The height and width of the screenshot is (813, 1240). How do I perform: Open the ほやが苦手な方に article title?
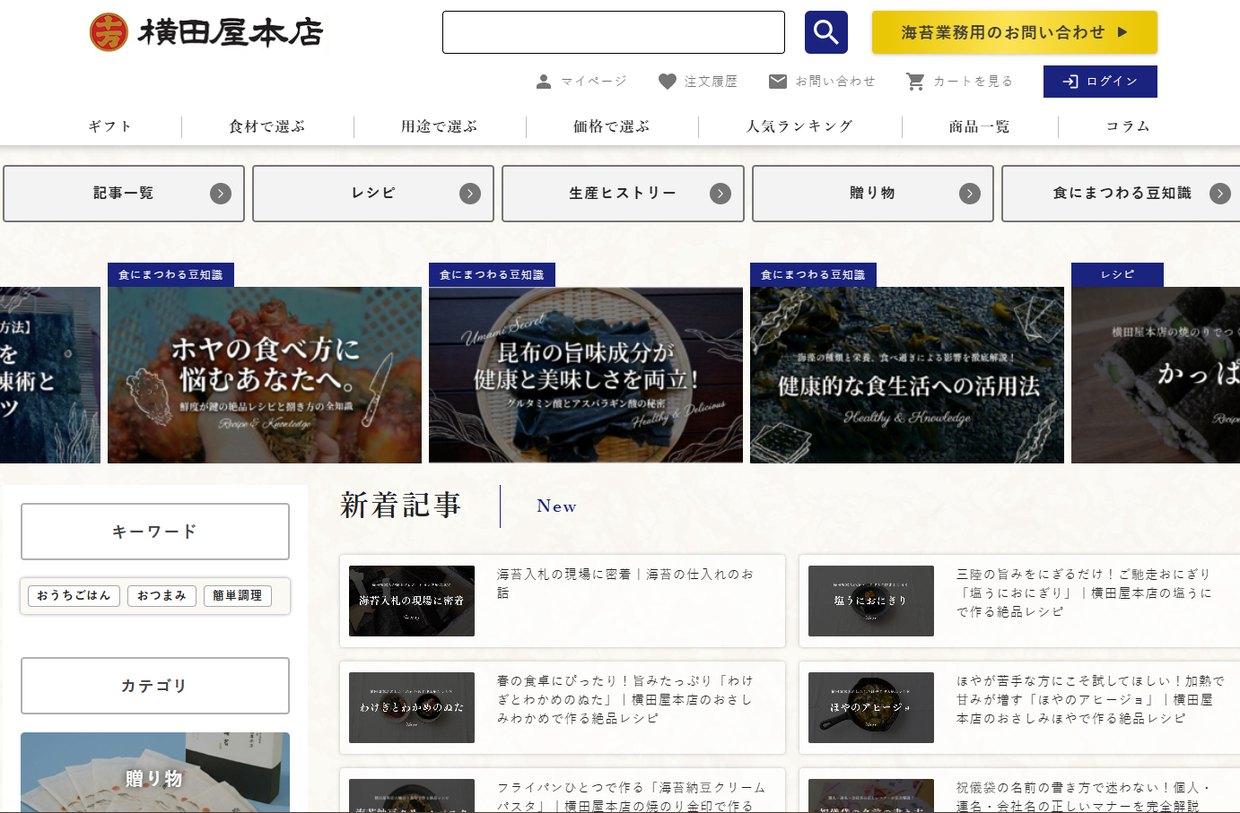click(x=1089, y=699)
